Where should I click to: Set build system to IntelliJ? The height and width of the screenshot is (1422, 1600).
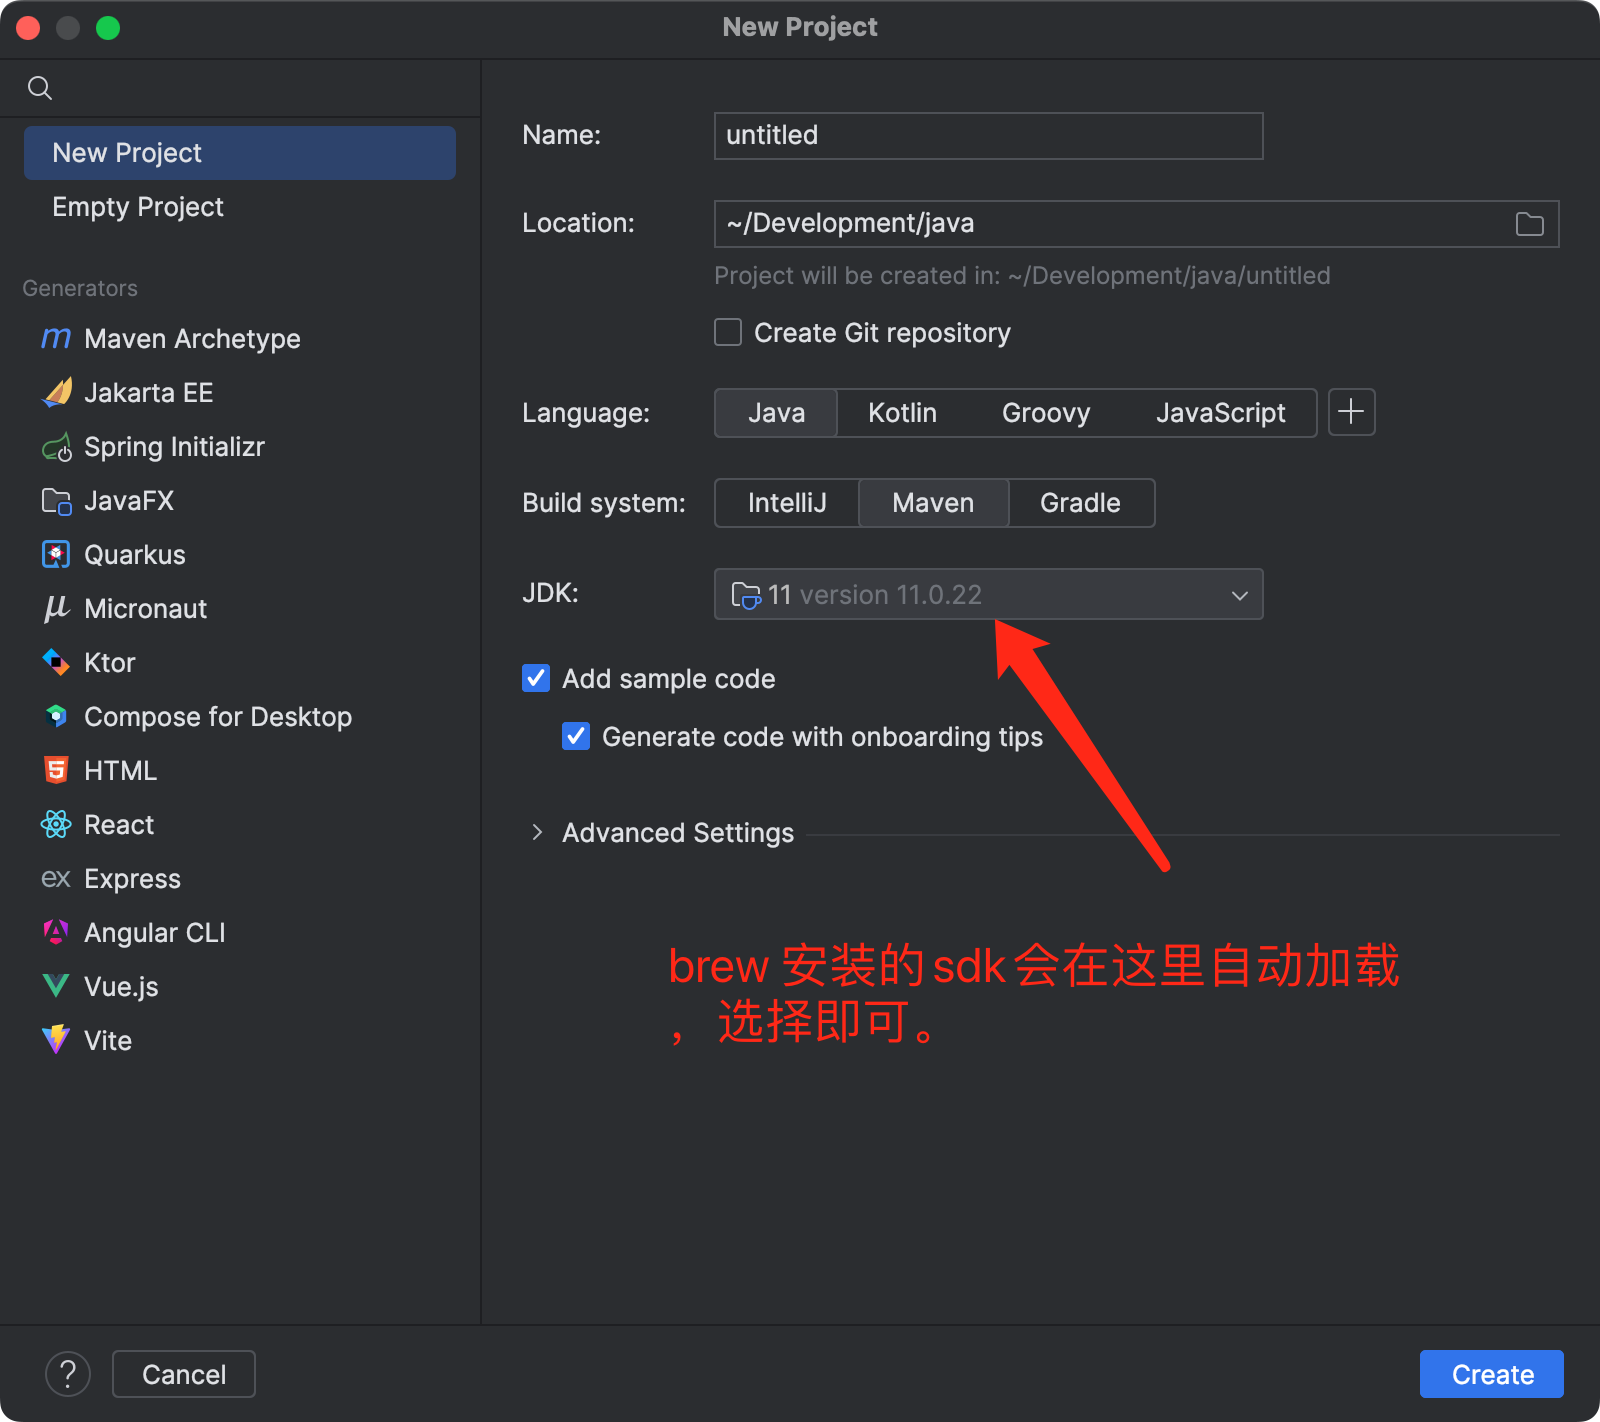pos(787,503)
